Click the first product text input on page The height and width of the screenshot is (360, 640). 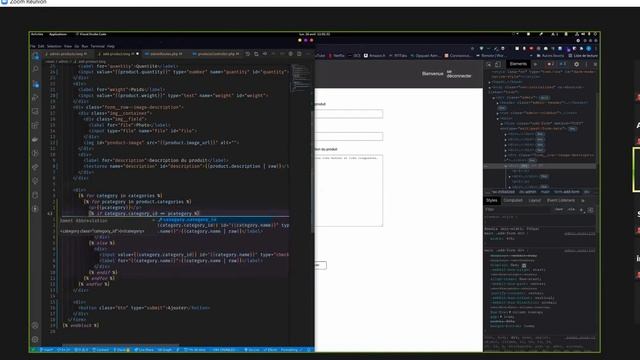[349, 114]
